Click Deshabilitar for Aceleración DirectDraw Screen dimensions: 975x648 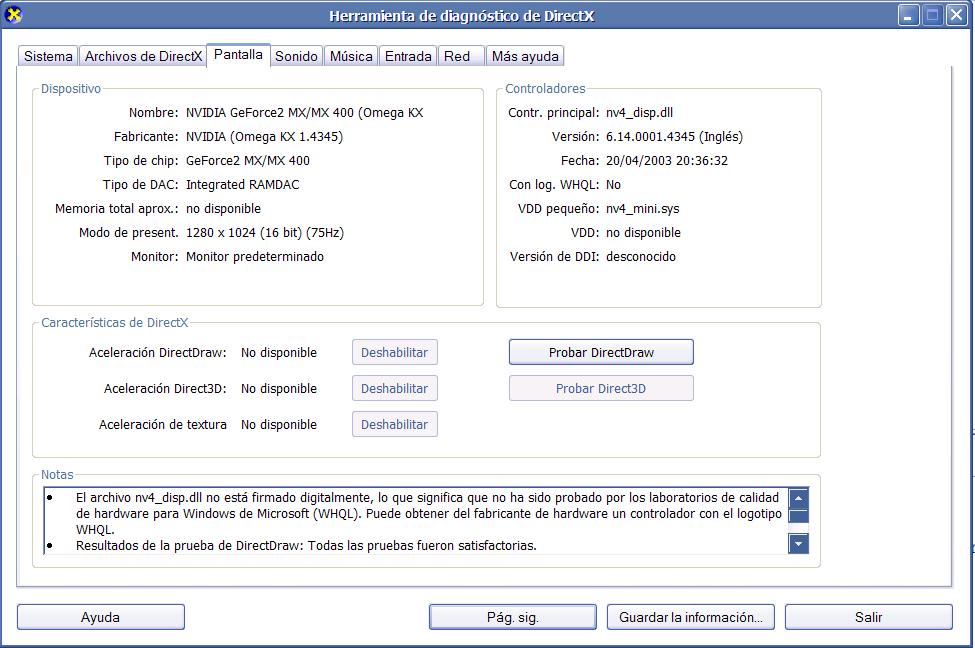click(395, 353)
